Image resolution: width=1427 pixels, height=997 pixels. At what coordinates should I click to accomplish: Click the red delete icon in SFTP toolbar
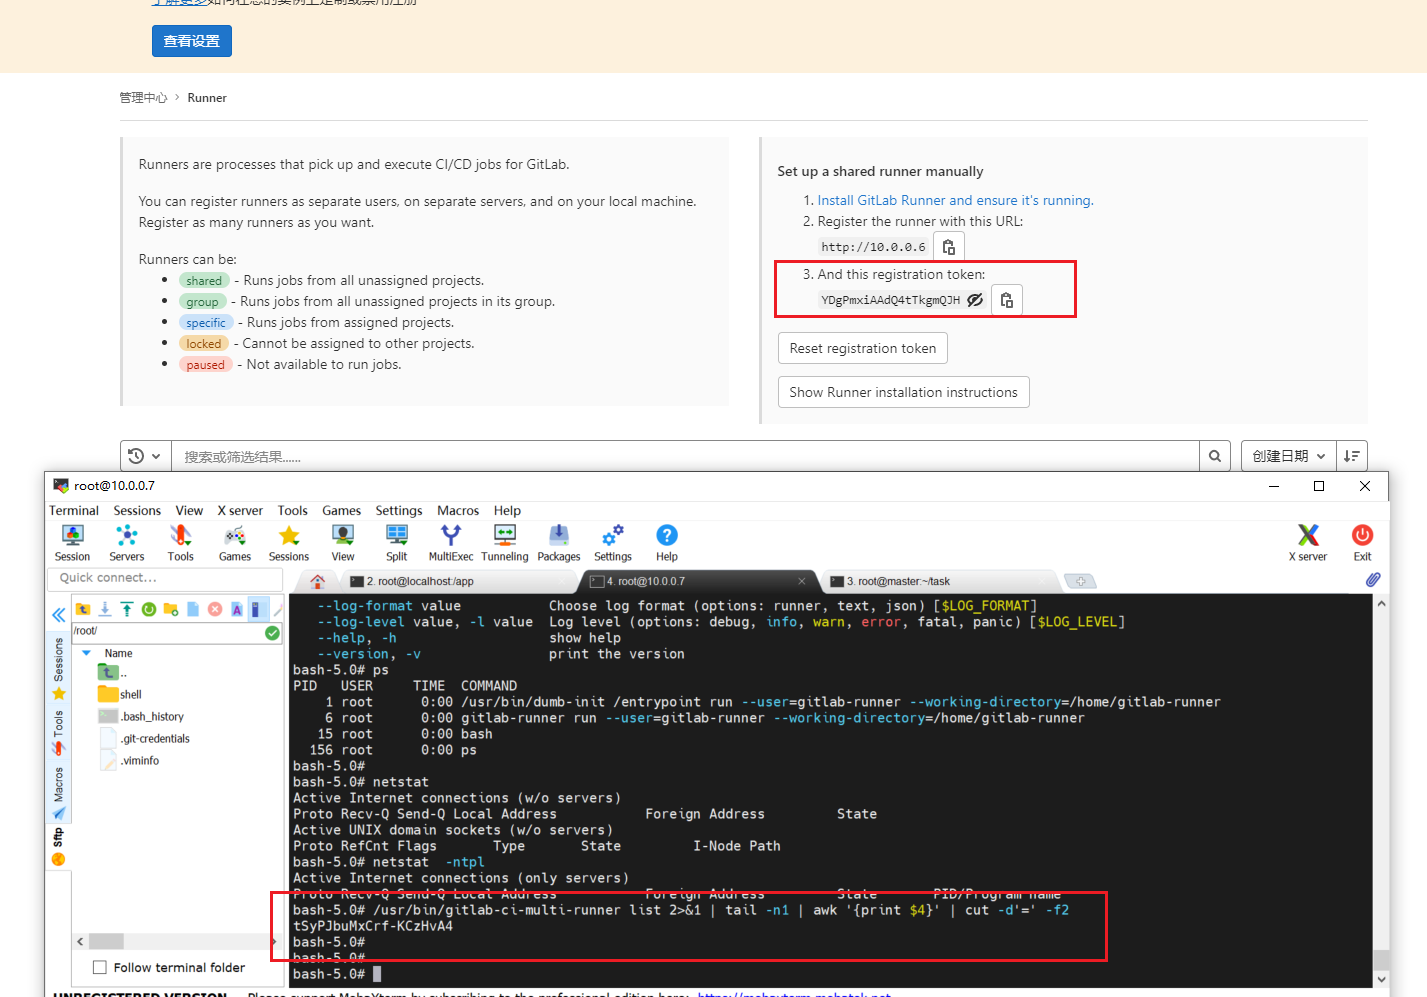tap(215, 609)
